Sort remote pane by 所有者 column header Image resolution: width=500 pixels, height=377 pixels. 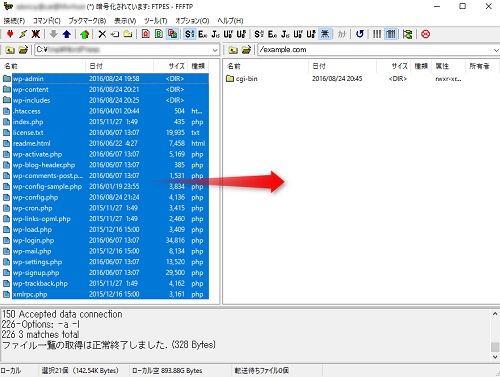pyautogui.click(x=482, y=66)
